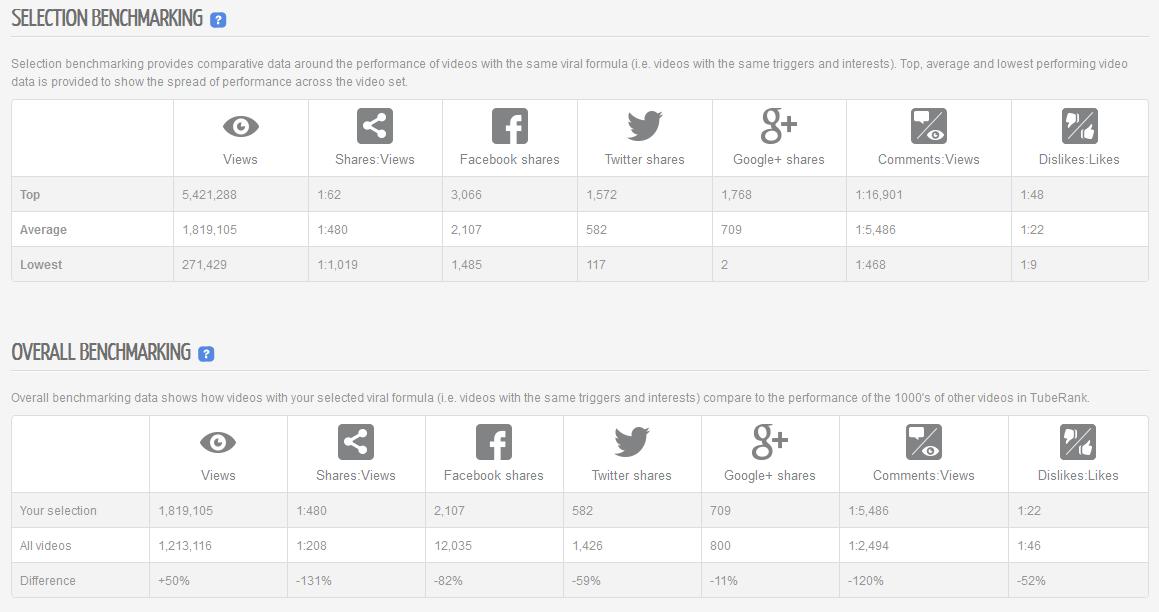Click the Views eye icon in Overall table
1159x612 pixels.
point(218,443)
